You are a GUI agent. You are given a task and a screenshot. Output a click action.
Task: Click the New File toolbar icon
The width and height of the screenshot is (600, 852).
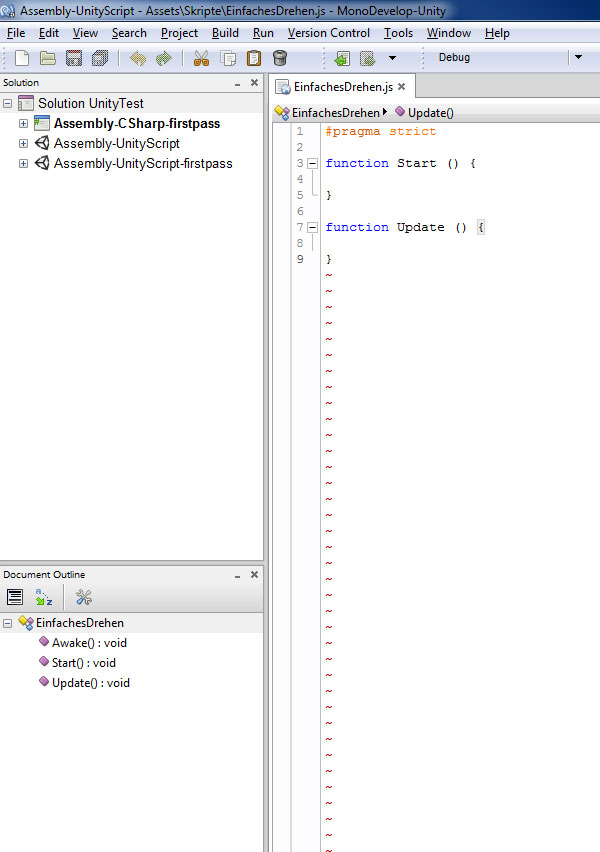(x=22, y=58)
